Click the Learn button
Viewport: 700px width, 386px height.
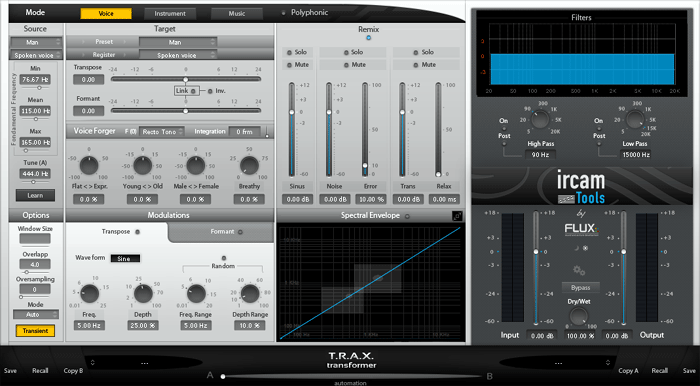[x=35, y=195]
